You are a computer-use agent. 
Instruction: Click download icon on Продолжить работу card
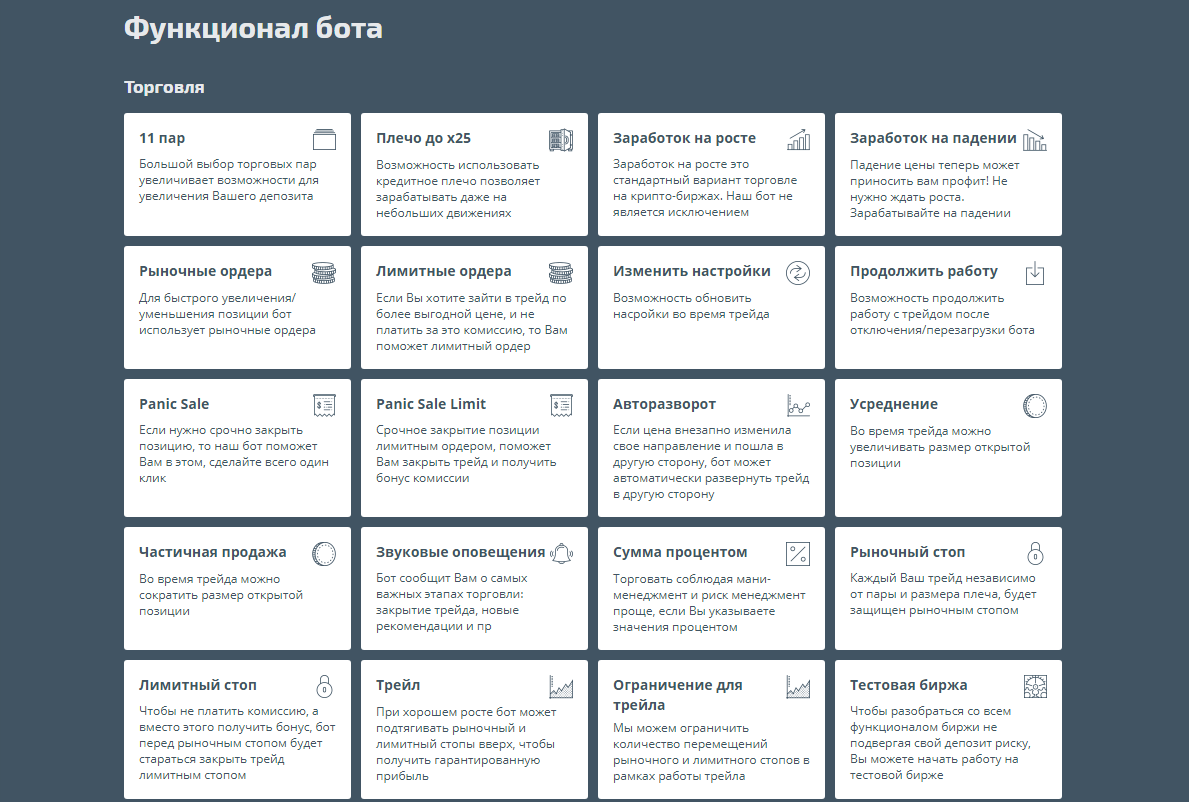[1034, 272]
